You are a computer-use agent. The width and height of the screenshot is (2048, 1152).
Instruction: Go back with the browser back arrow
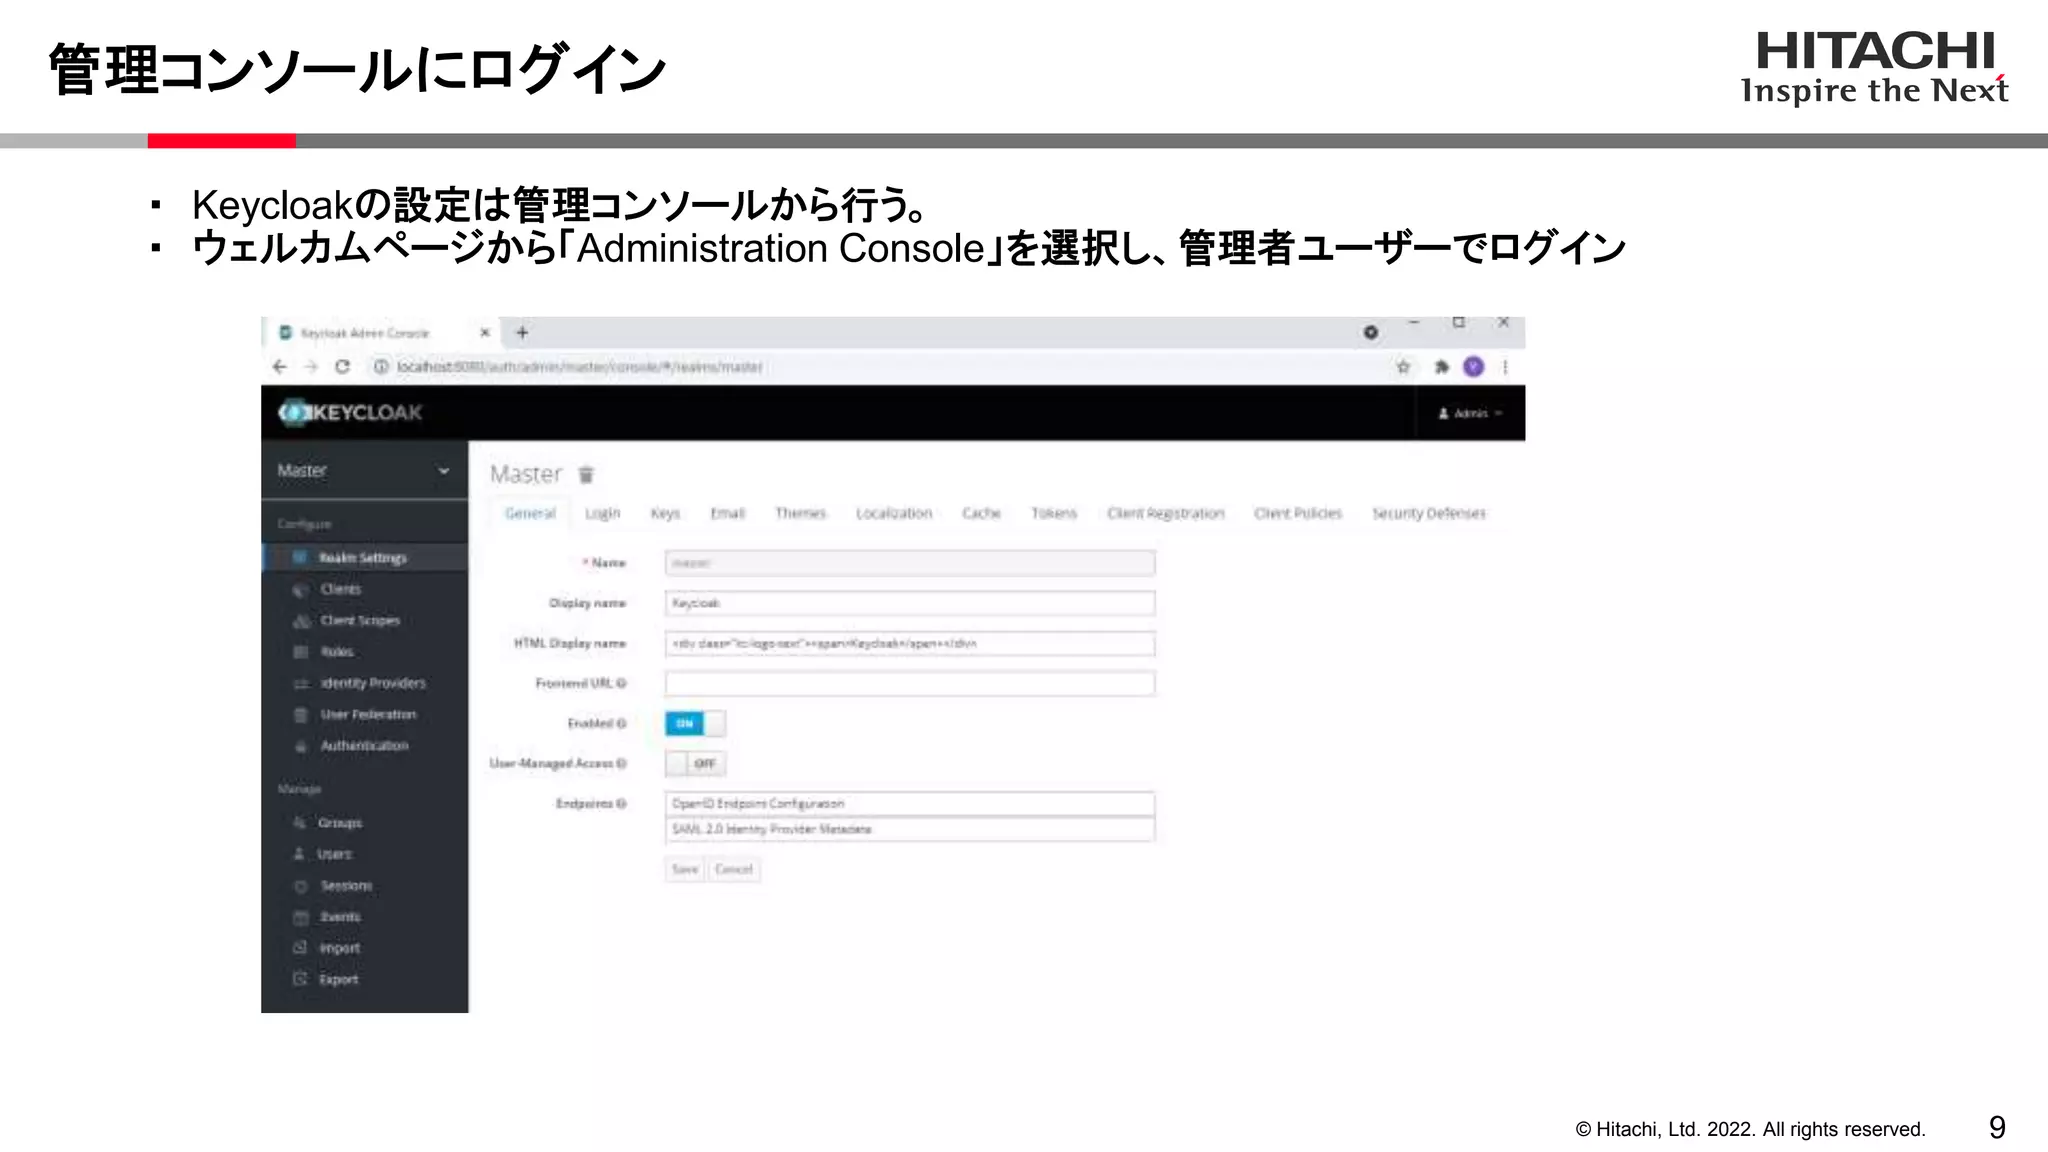(280, 367)
